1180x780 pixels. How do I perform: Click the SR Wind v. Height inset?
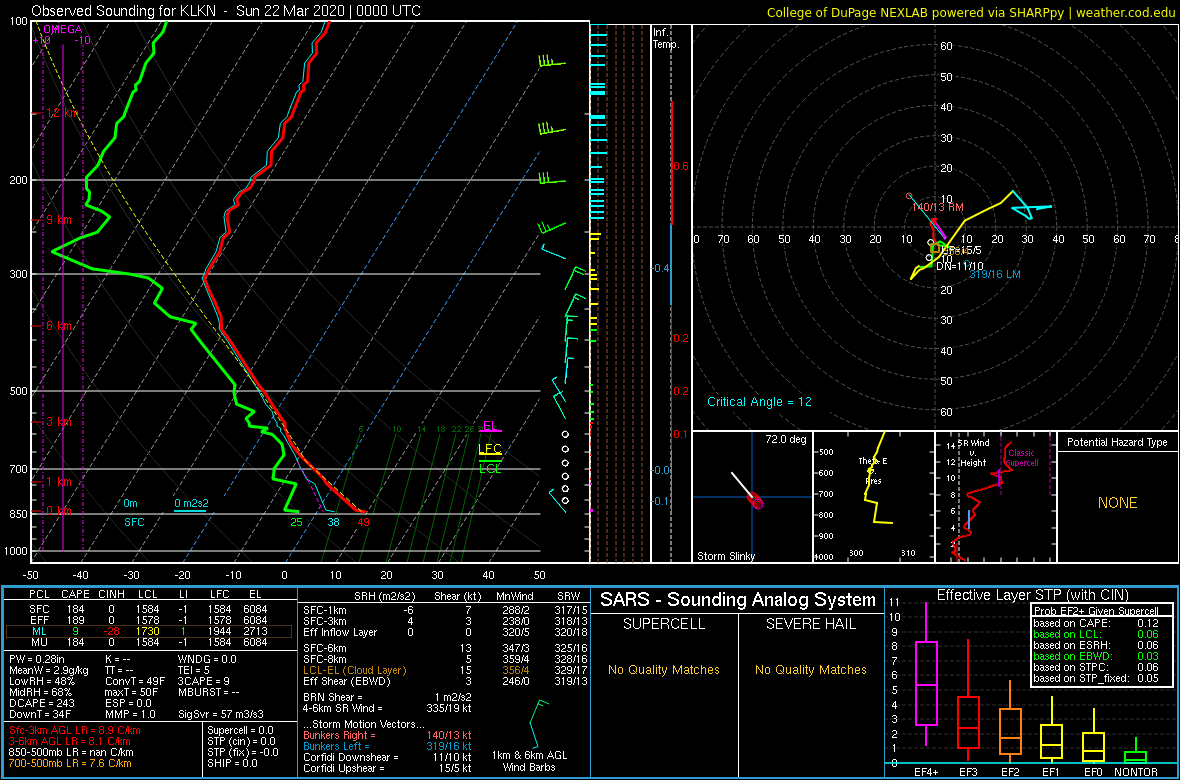[994, 497]
